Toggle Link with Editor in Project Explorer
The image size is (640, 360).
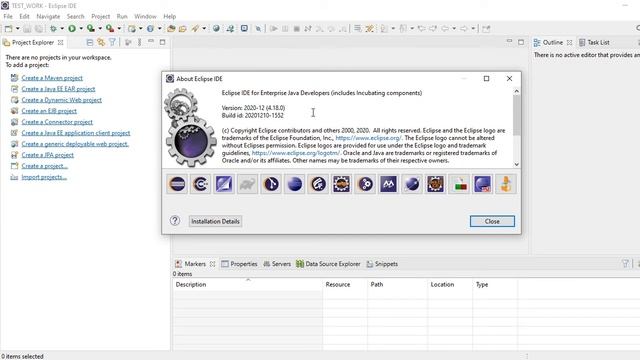(101, 42)
